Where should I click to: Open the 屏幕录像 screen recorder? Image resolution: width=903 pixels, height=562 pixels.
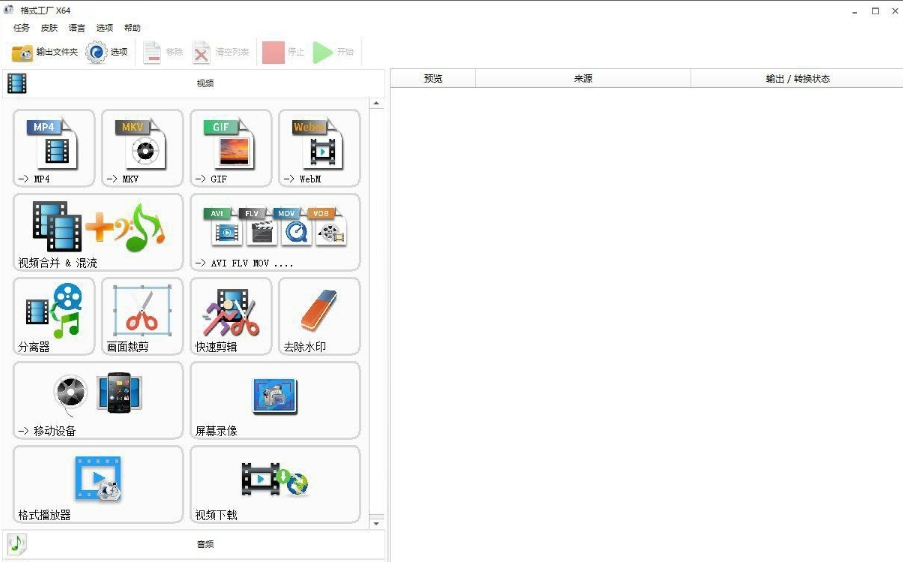tap(275, 400)
